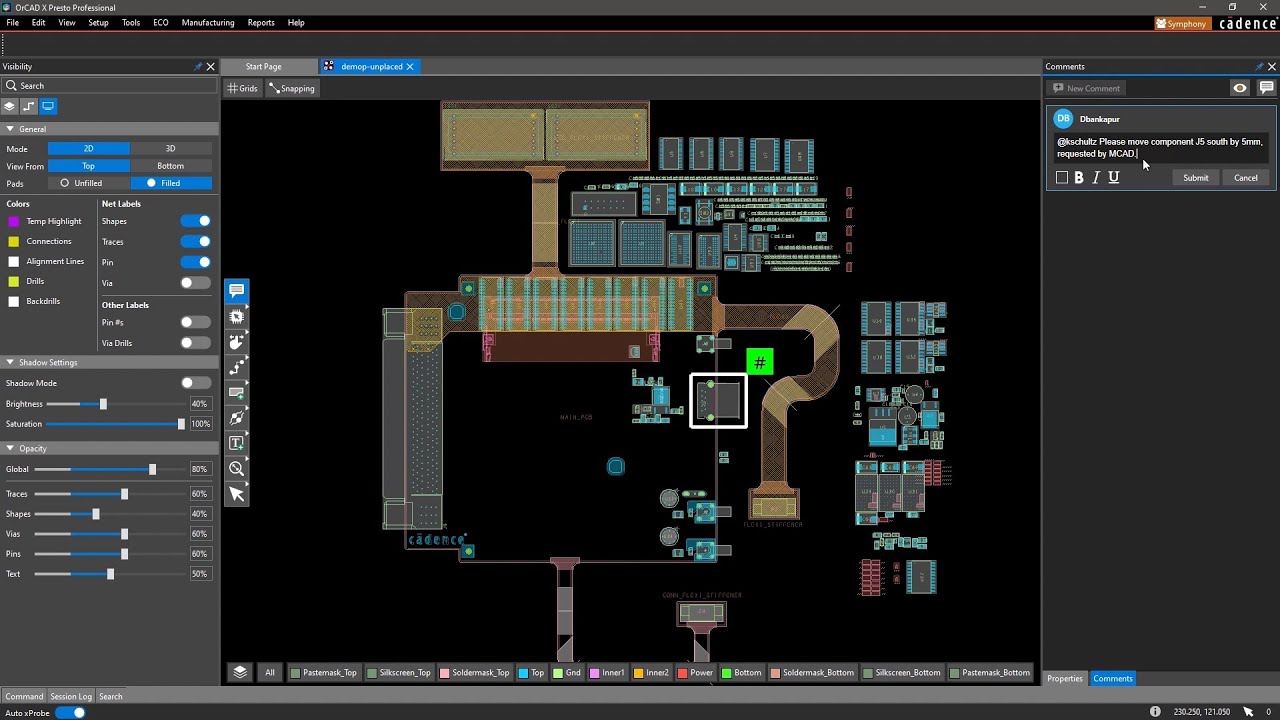This screenshot has width=1280, height=720.
Task: Open the Setup menu
Action: (98, 23)
